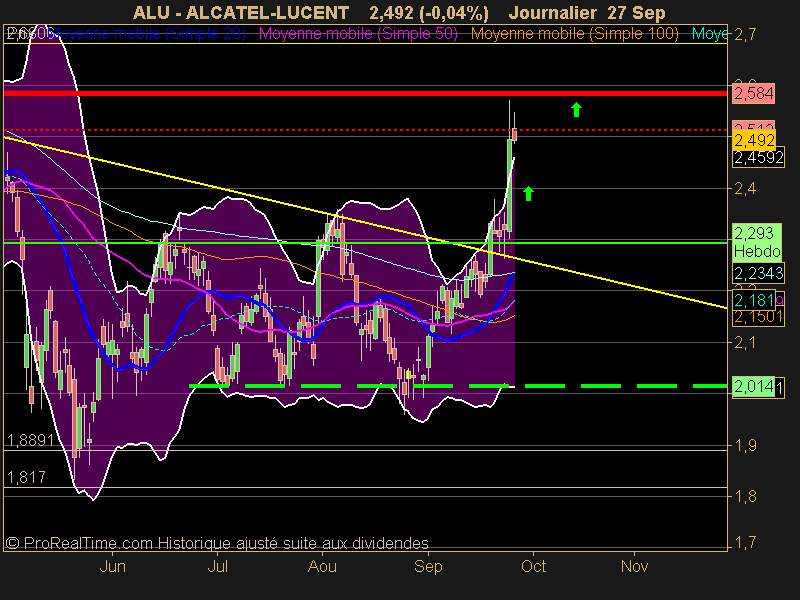800x600 pixels.
Task: Click the 2,181 moving average value tag
Action: 755,300
